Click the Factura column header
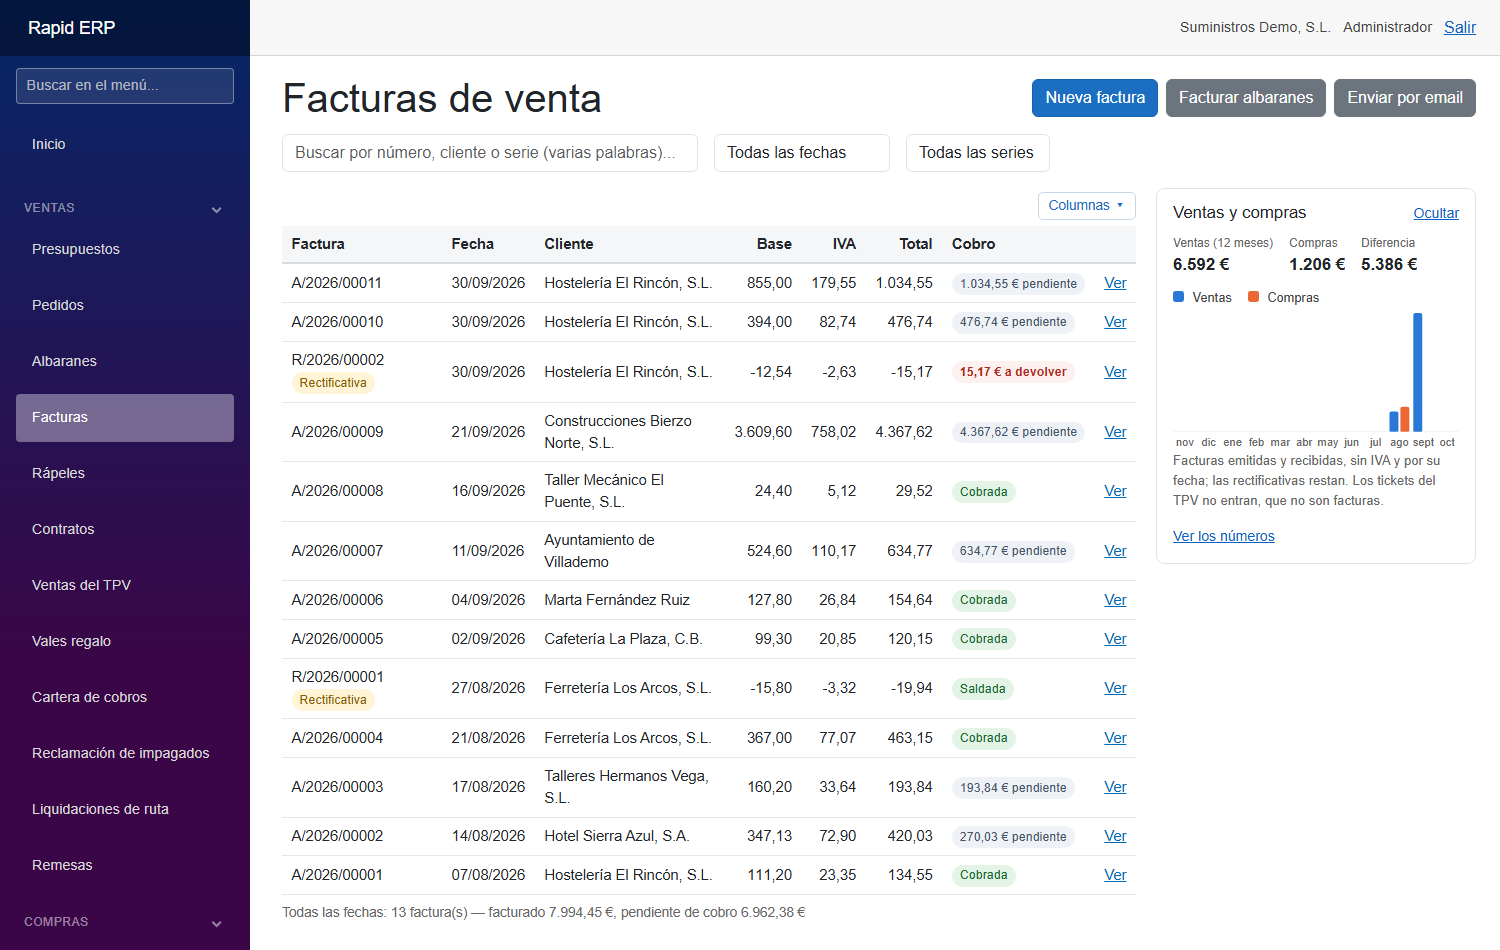Viewport: 1500px width, 950px height. click(x=318, y=244)
